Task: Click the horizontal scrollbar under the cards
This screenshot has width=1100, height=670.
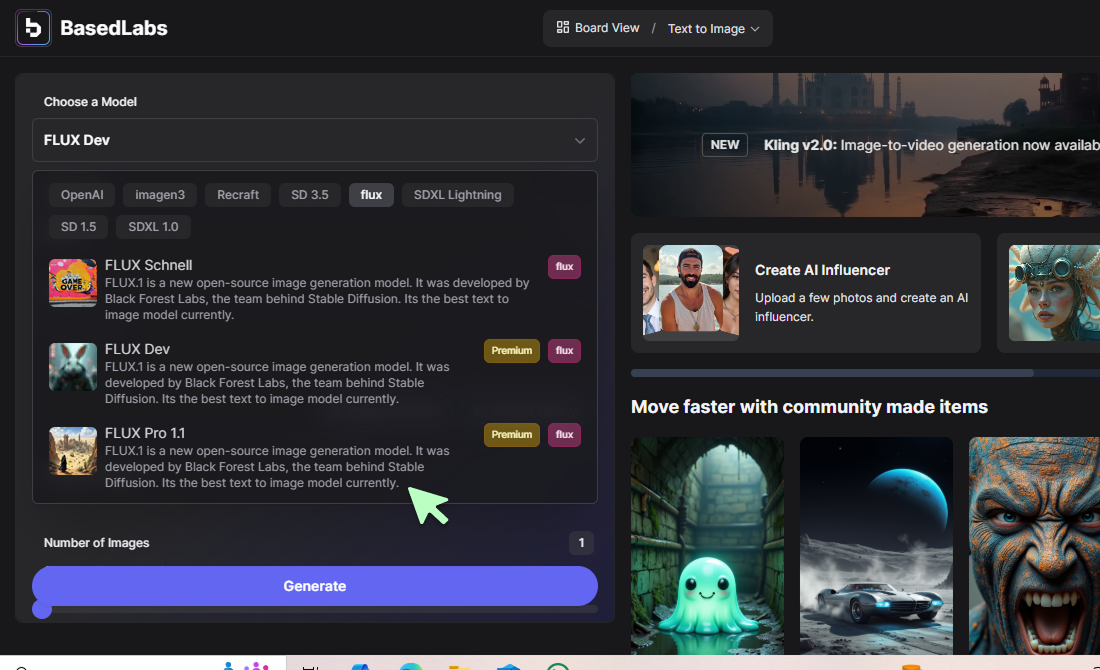Action: pyautogui.click(x=832, y=373)
